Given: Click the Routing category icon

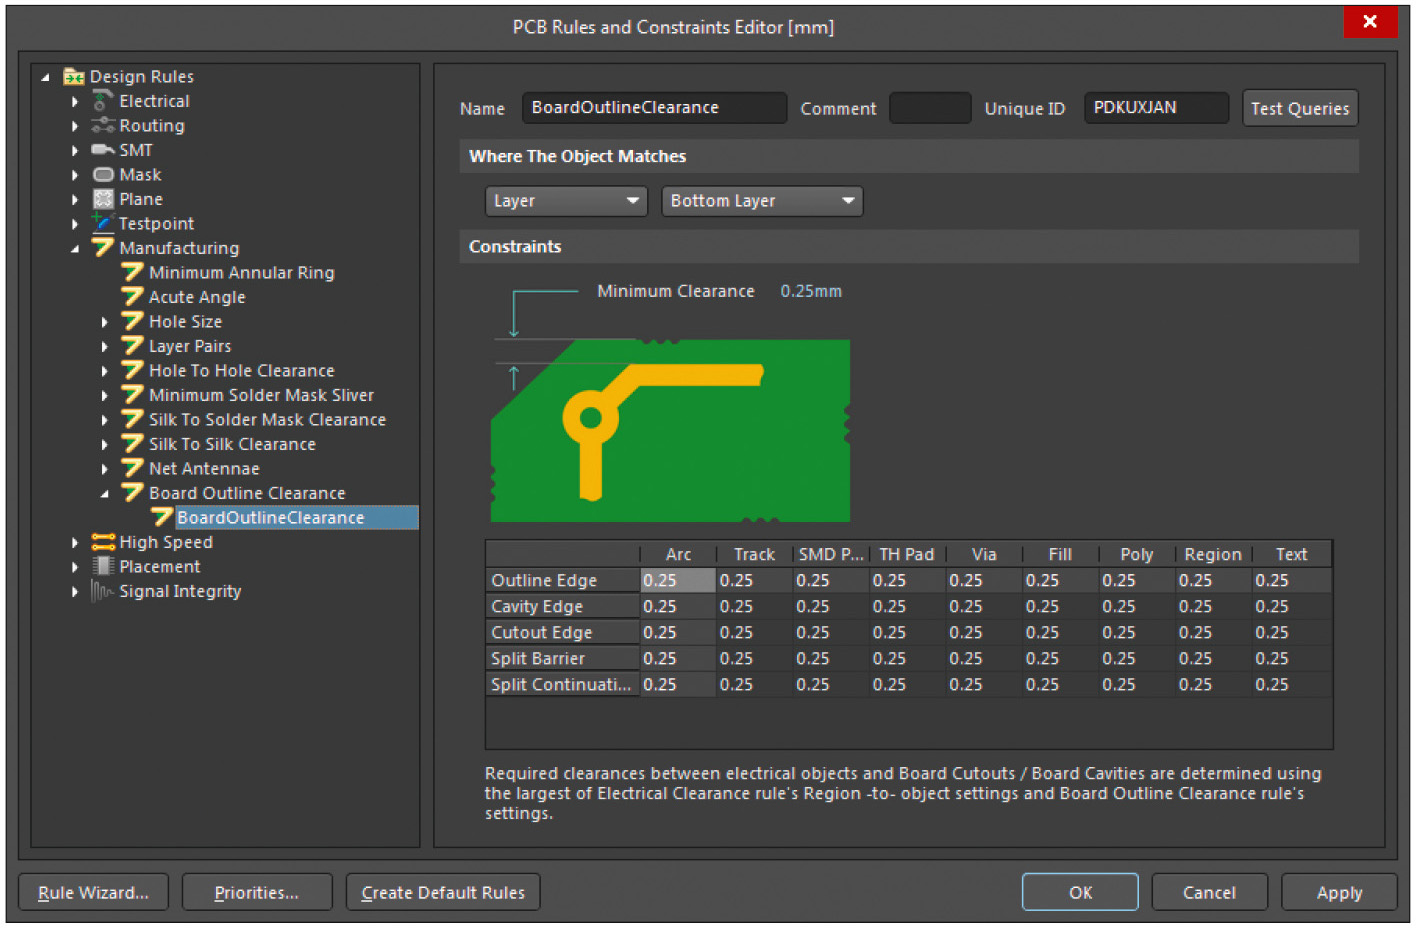Looking at the screenshot, I should [102, 126].
